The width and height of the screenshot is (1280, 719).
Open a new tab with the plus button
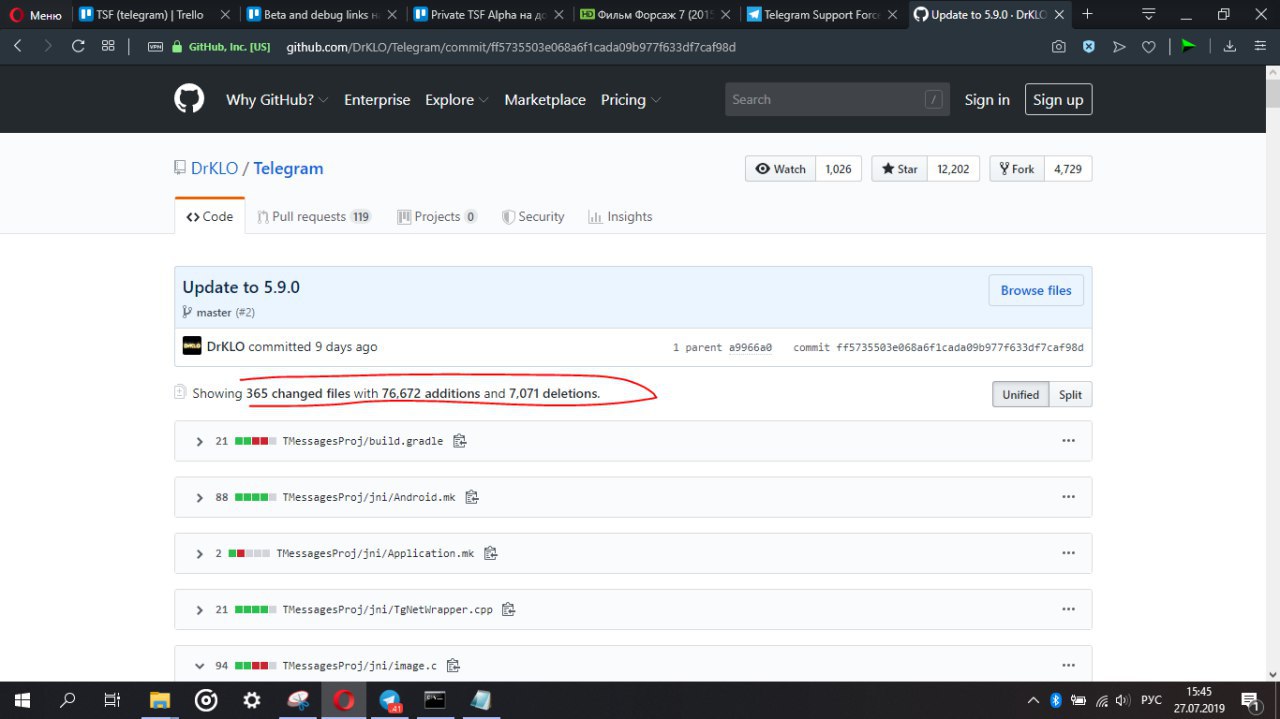click(1087, 14)
